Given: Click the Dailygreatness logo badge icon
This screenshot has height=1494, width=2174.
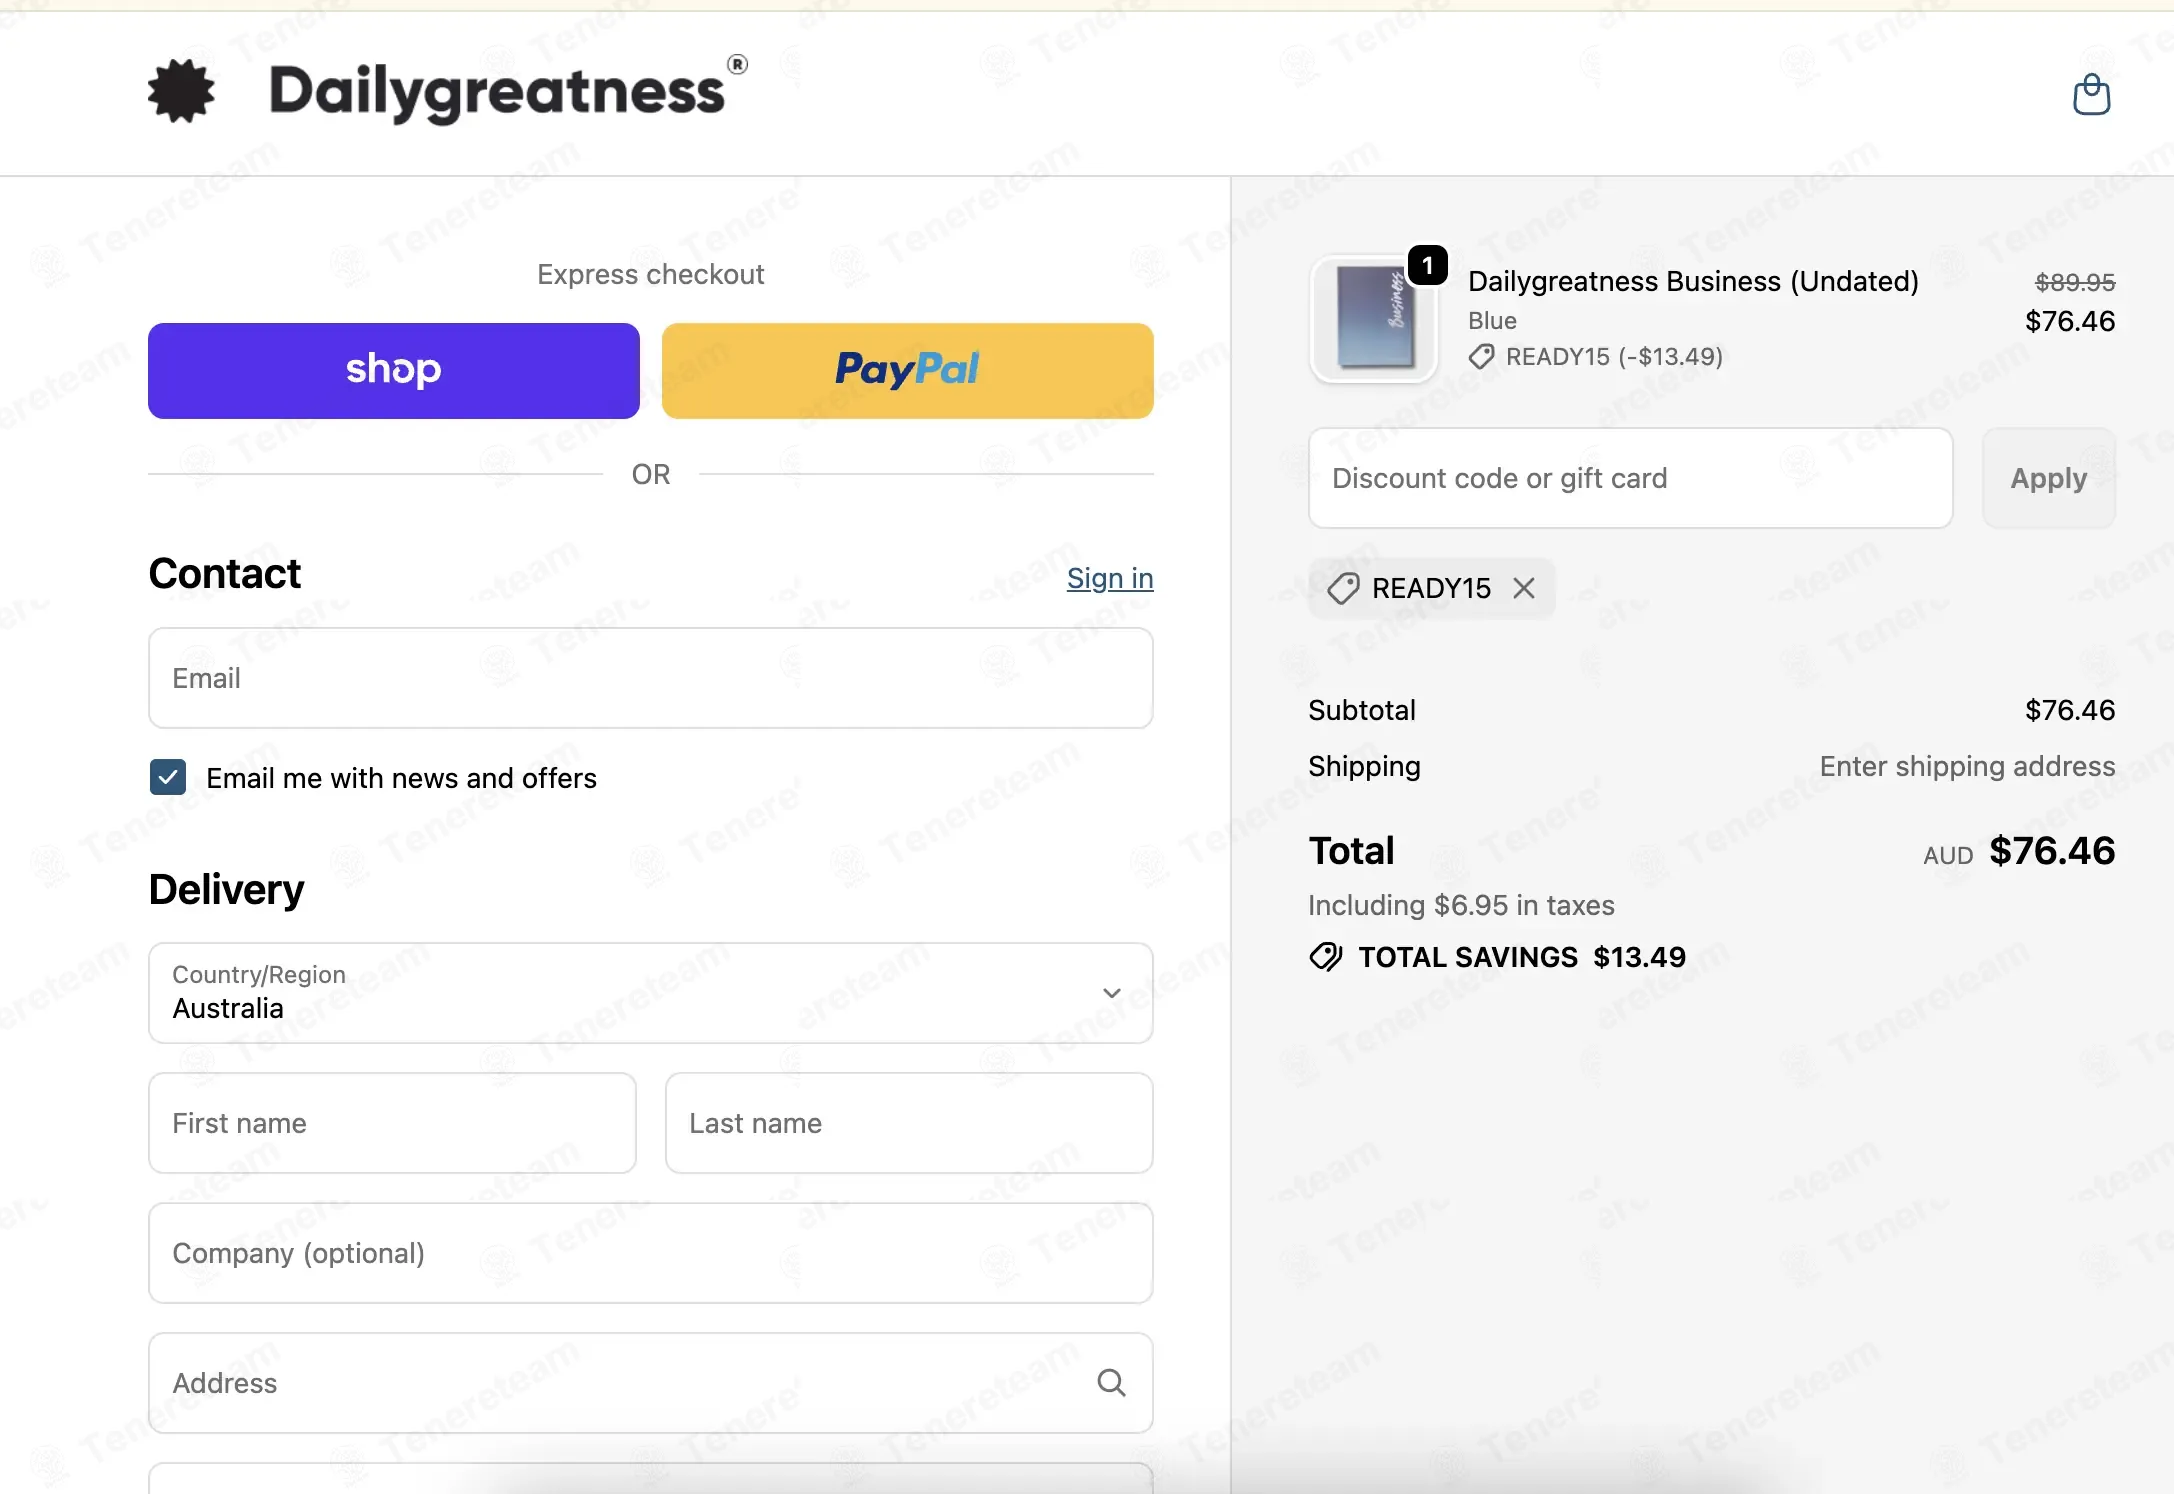Looking at the screenshot, I should point(181,91).
